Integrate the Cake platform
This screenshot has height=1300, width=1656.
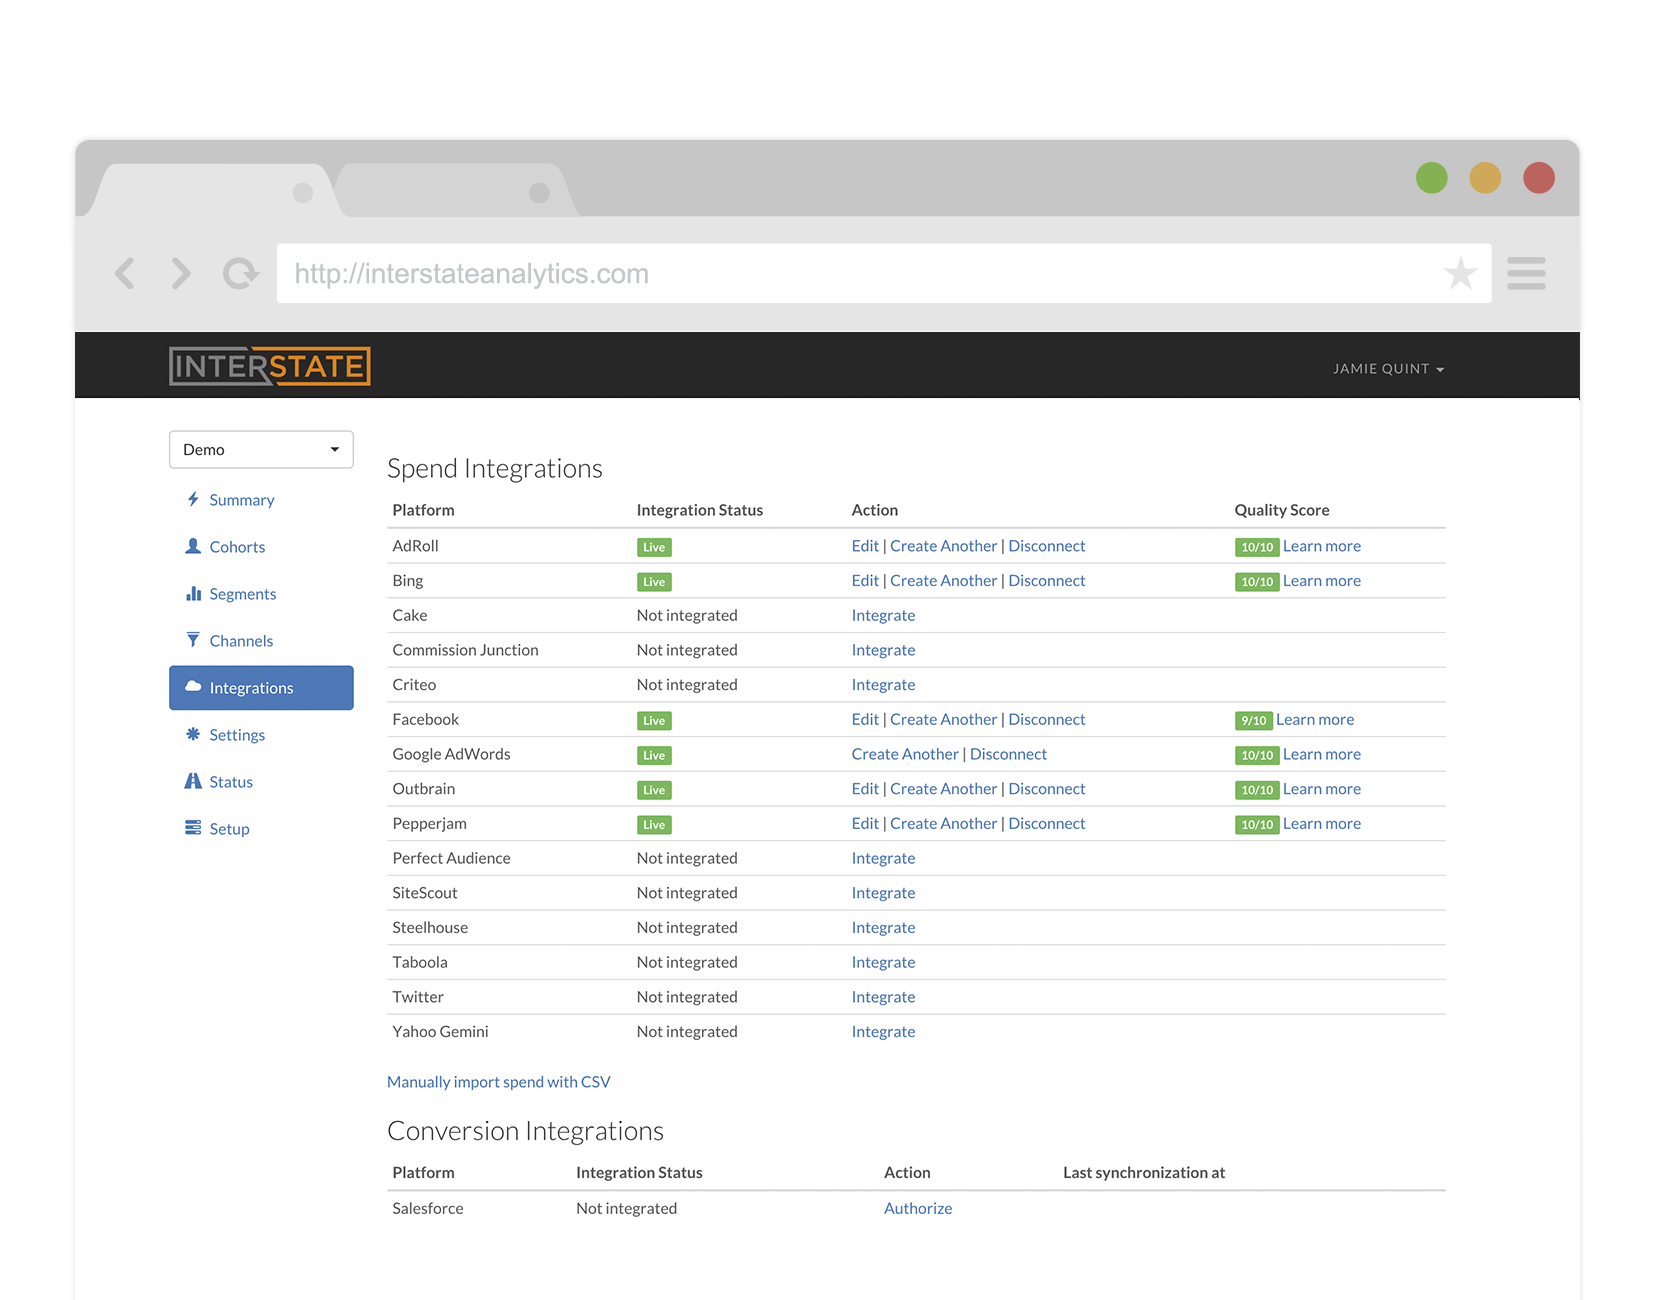(x=883, y=615)
